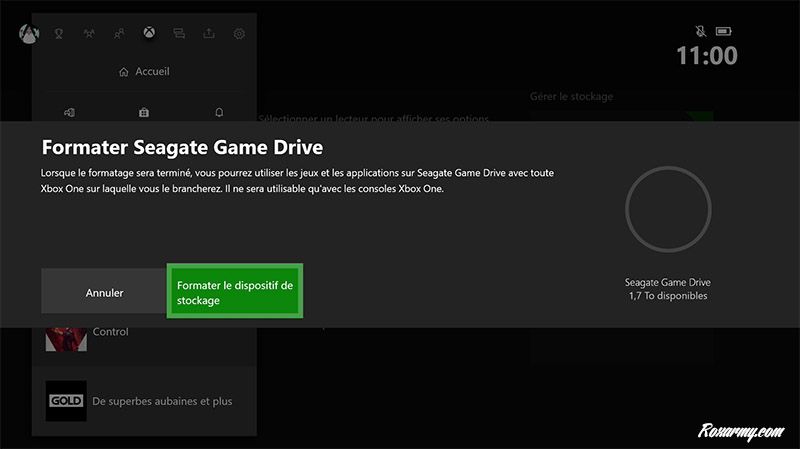
Task: Click De superbes aubaines et plus
Action: click(162, 401)
